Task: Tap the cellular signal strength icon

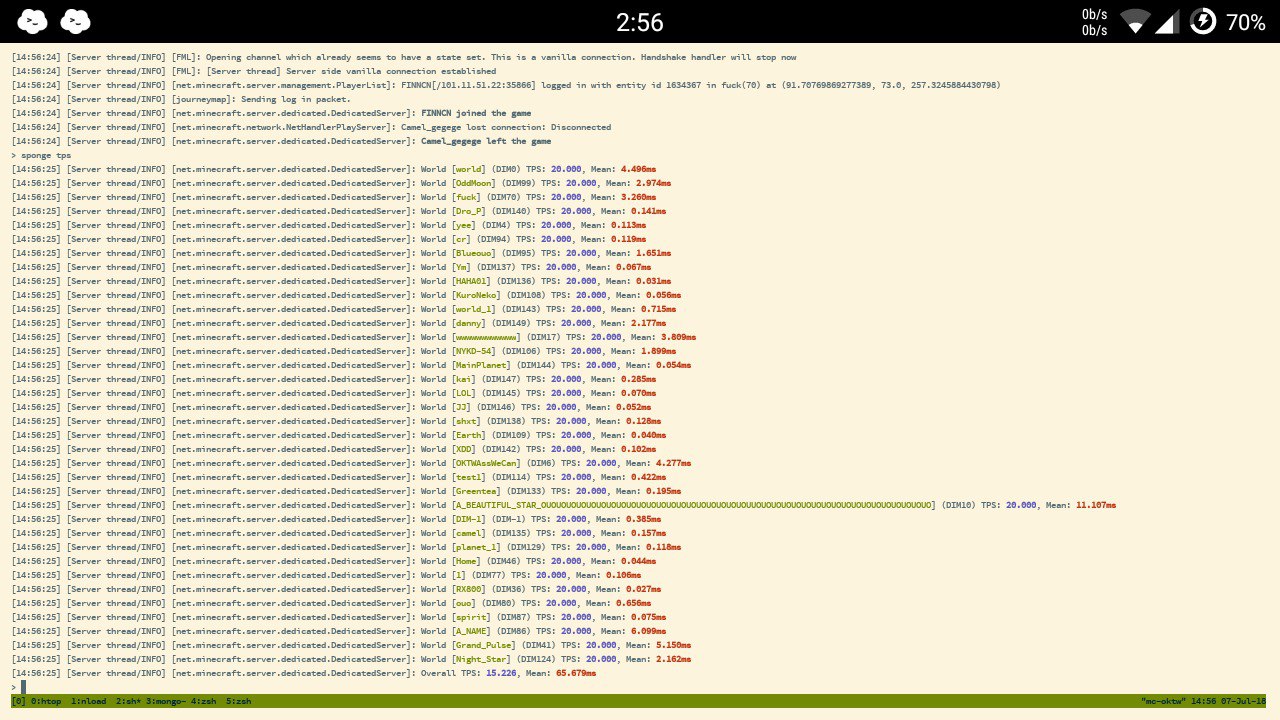Action: (x=1167, y=21)
